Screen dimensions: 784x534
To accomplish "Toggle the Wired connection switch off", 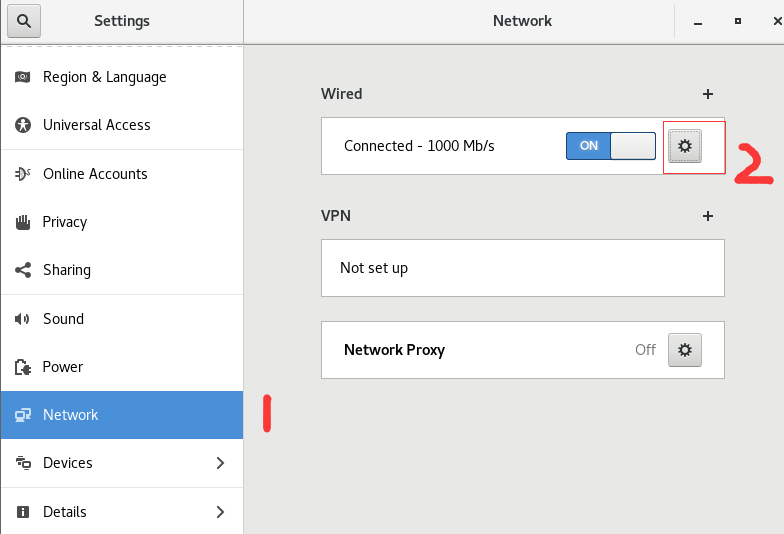I will coord(610,146).
